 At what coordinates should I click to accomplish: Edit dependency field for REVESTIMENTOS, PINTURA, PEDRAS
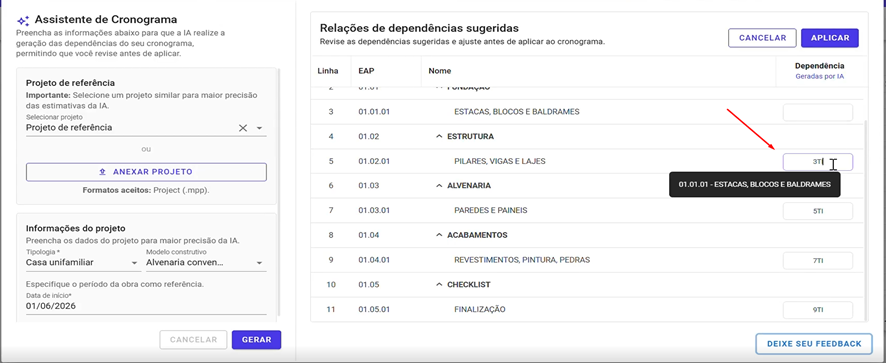tap(818, 261)
